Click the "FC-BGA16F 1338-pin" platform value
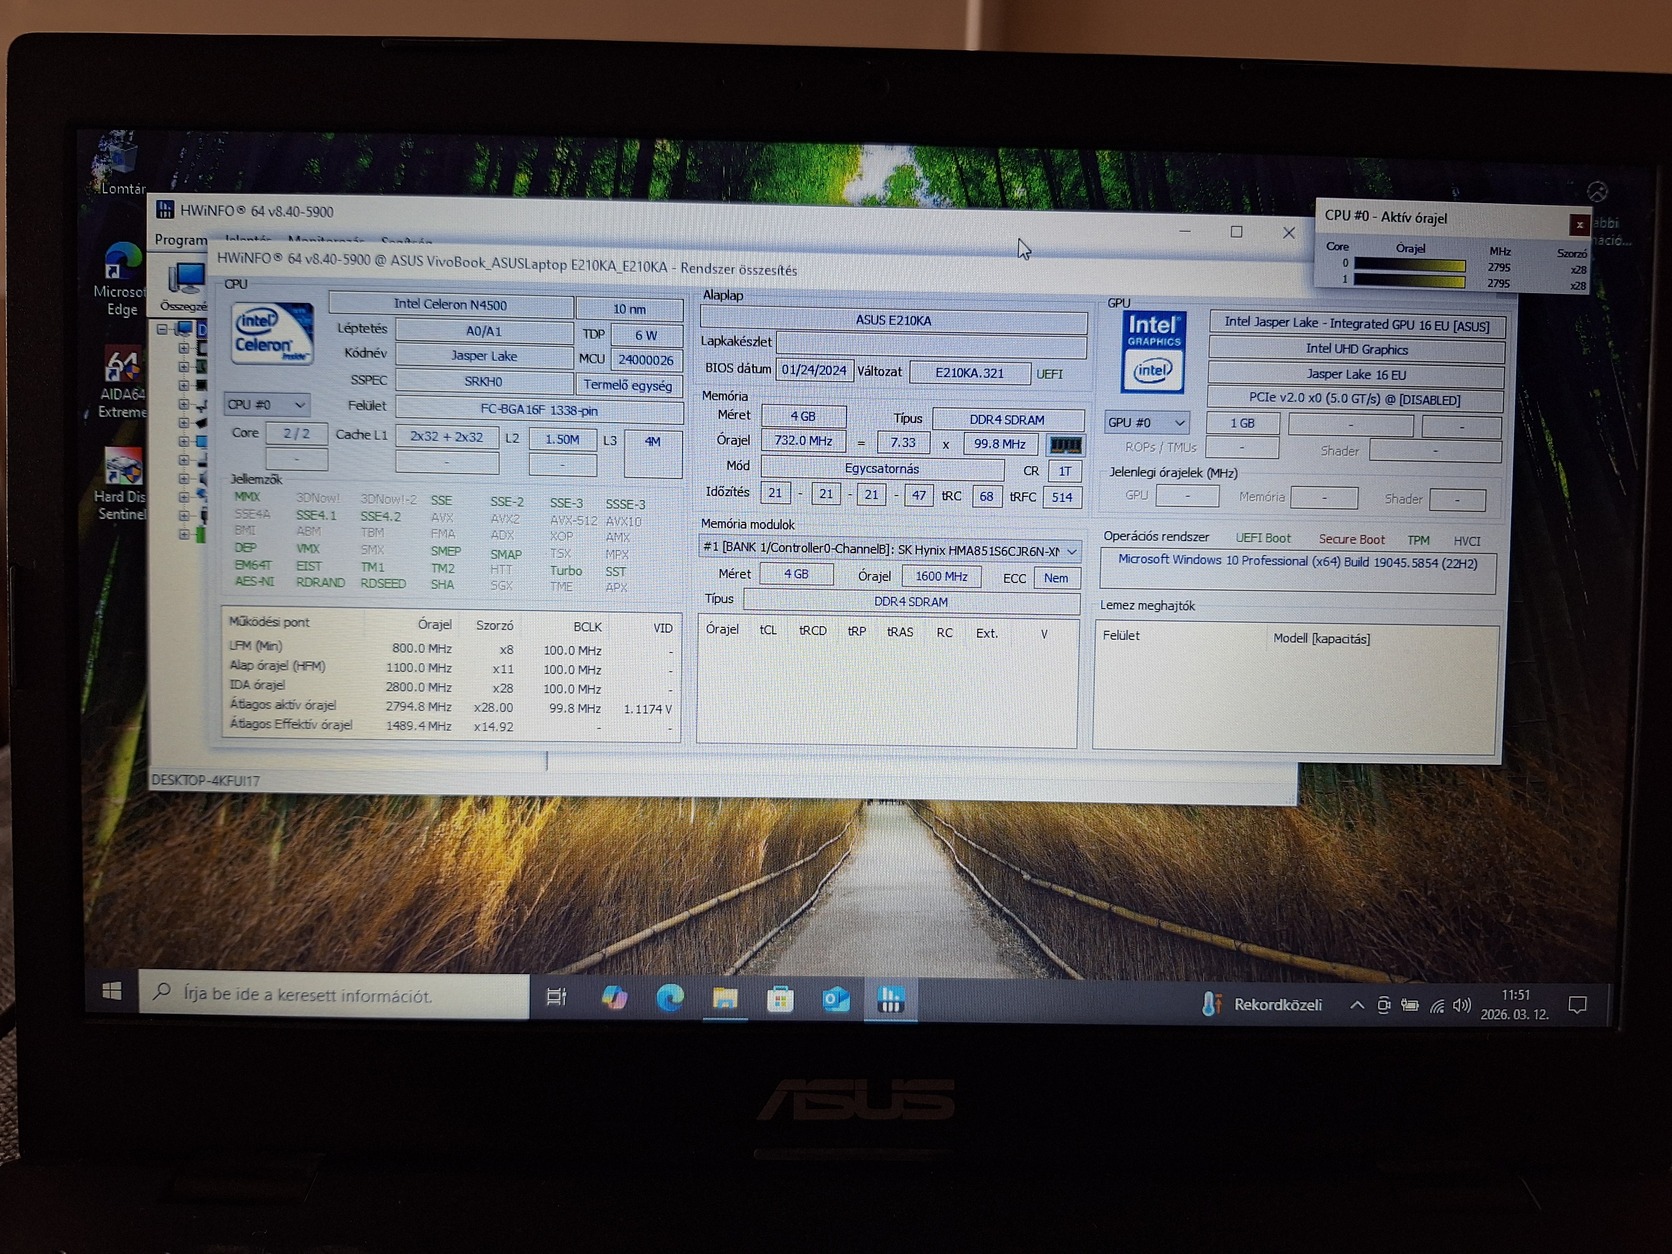The width and height of the screenshot is (1672, 1254). tap(539, 410)
